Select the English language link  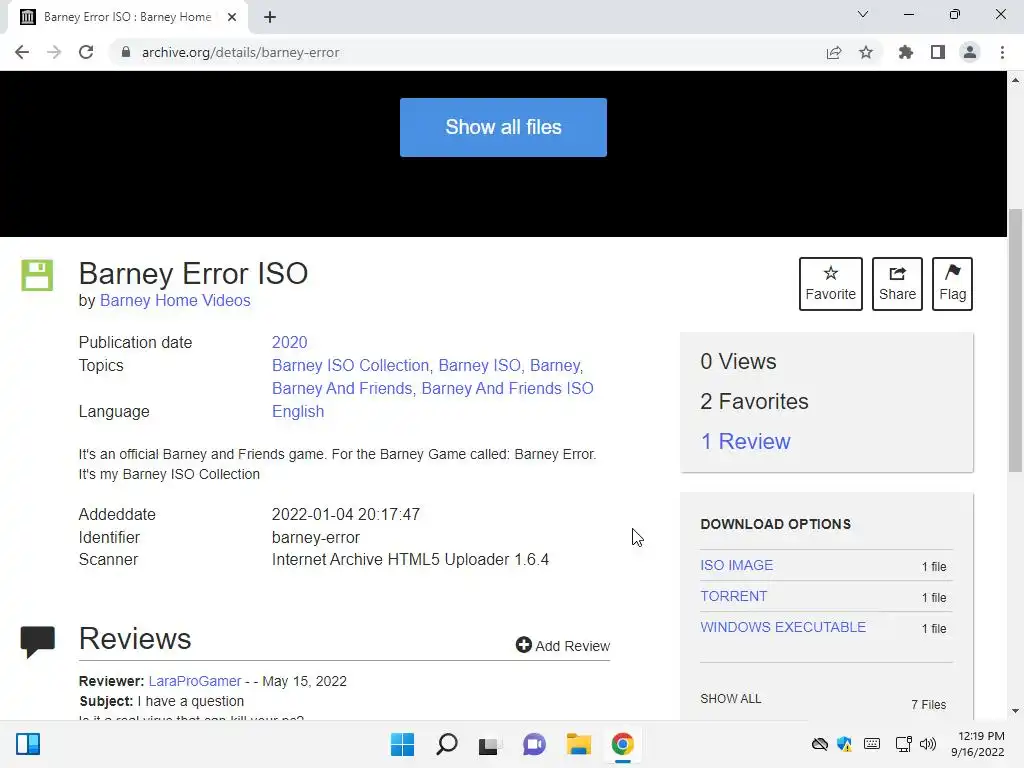point(298,411)
